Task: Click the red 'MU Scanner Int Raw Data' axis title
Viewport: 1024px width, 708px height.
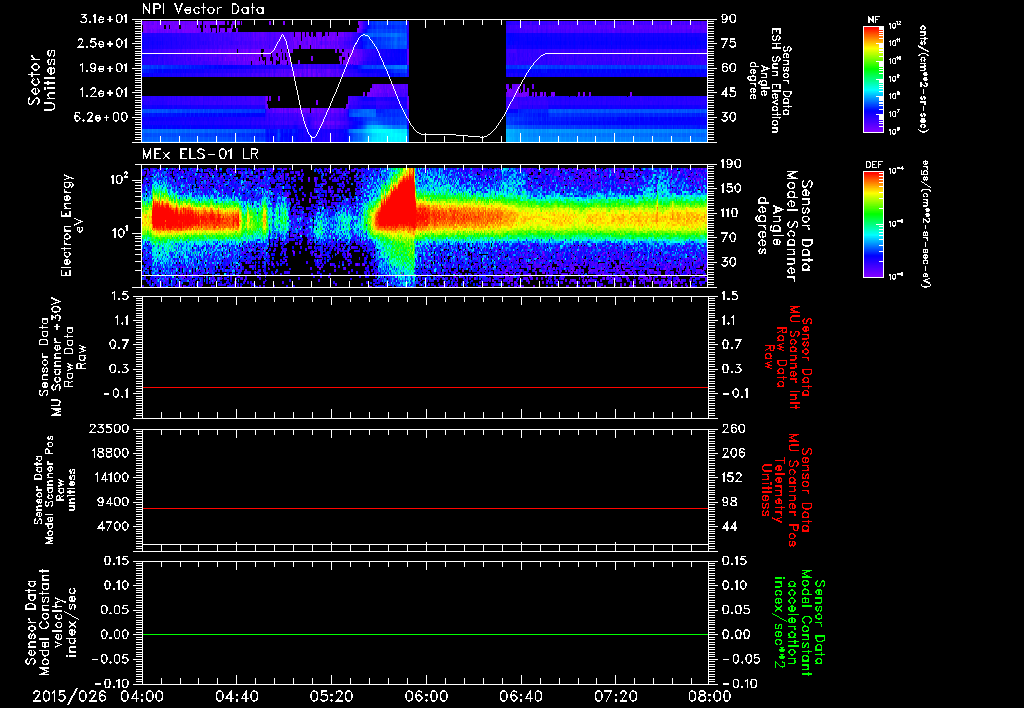Action: (788, 357)
